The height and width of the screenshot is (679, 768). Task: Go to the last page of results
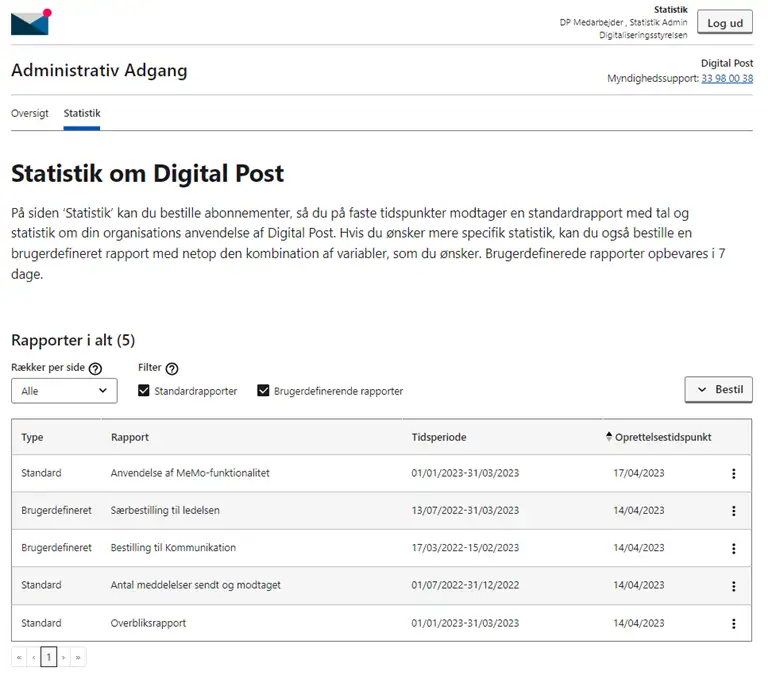coord(78,657)
